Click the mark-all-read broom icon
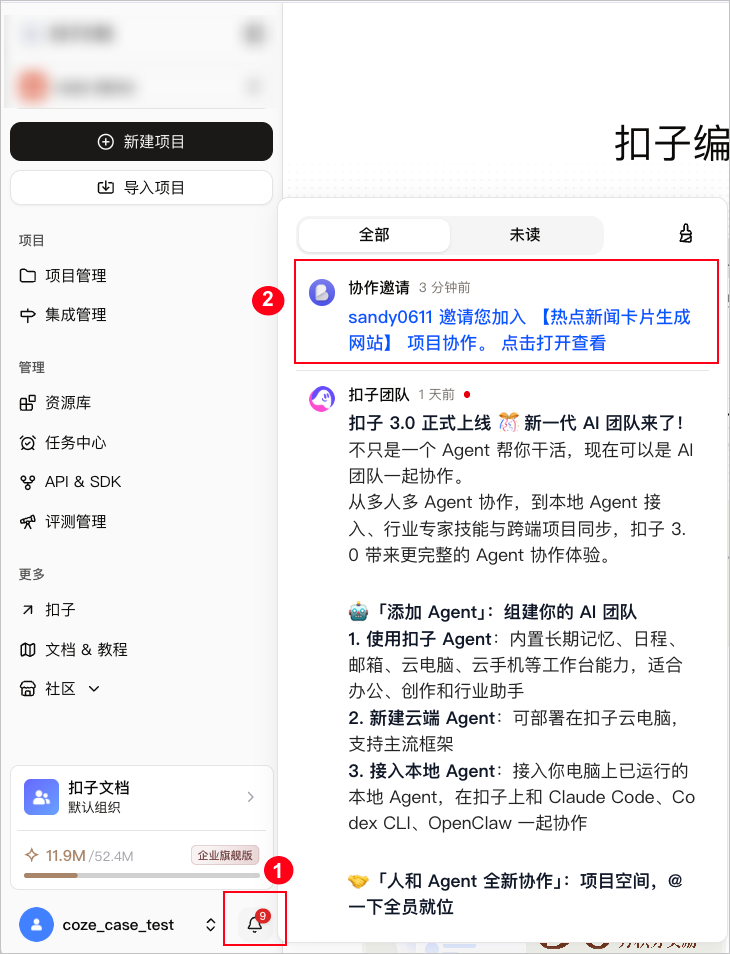This screenshot has height=954, width=730. coord(686,234)
